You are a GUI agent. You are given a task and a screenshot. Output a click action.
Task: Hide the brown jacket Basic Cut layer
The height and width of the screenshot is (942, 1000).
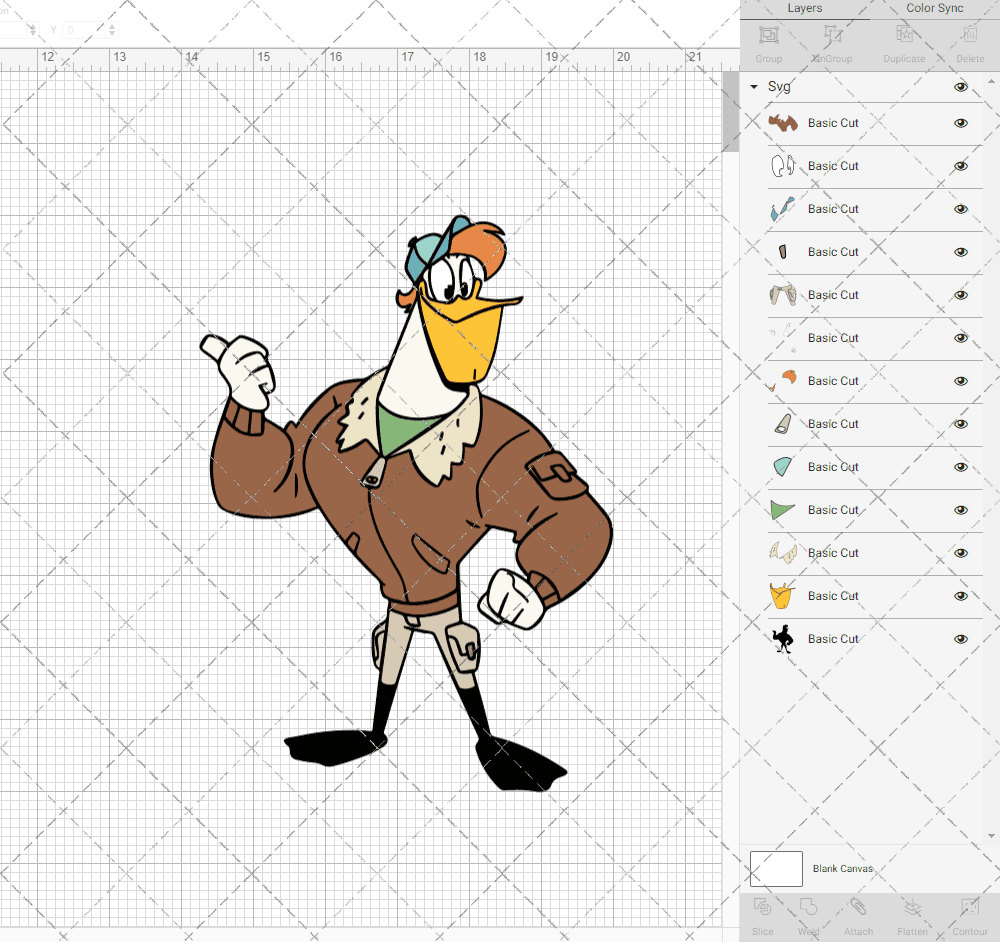click(961, 123)
